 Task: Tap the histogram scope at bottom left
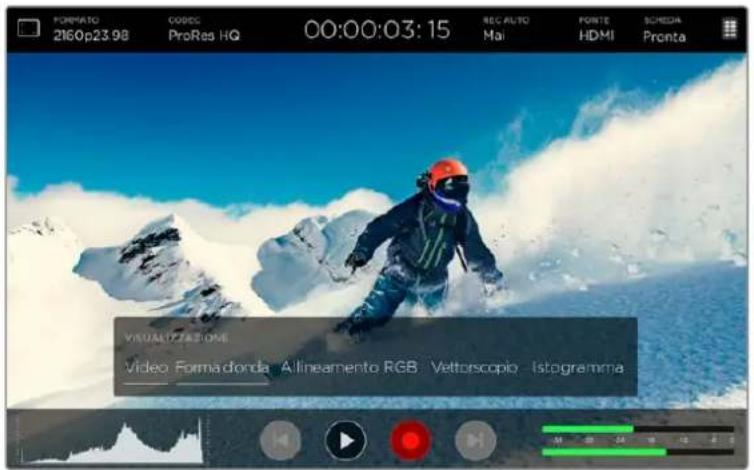coord(112,440)
